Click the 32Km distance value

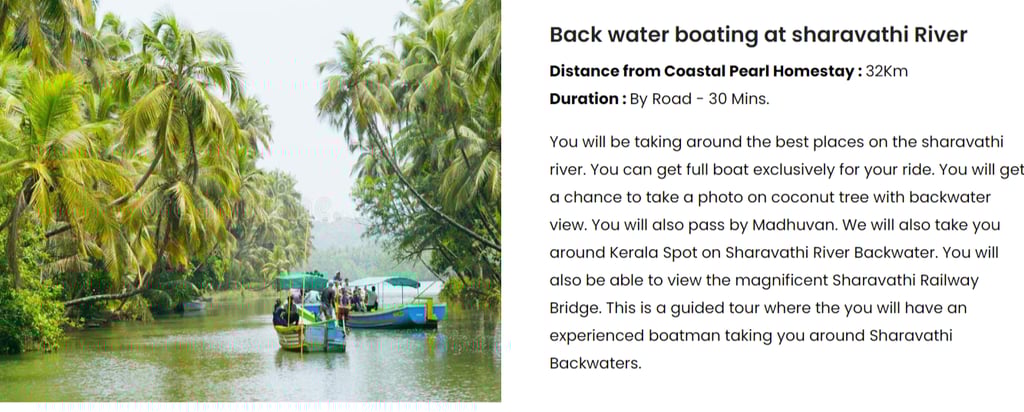[887, 71]
